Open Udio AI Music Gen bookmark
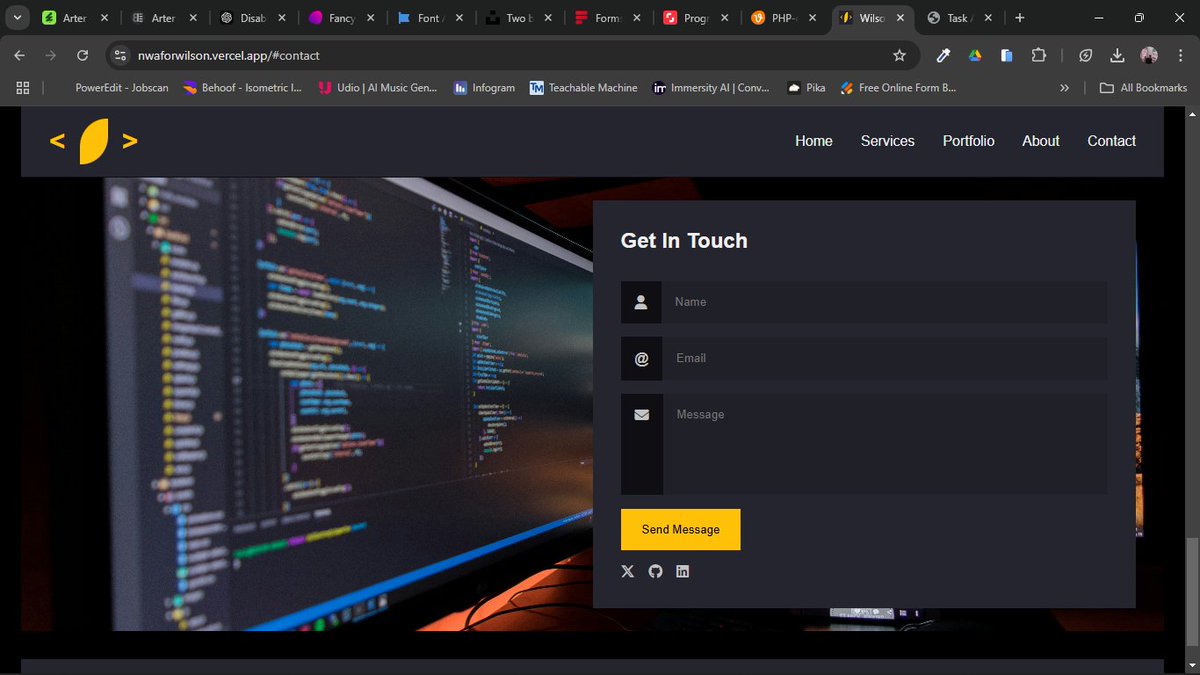The width and height of the screenshot is (1200, 675). [x=377, y=88]
